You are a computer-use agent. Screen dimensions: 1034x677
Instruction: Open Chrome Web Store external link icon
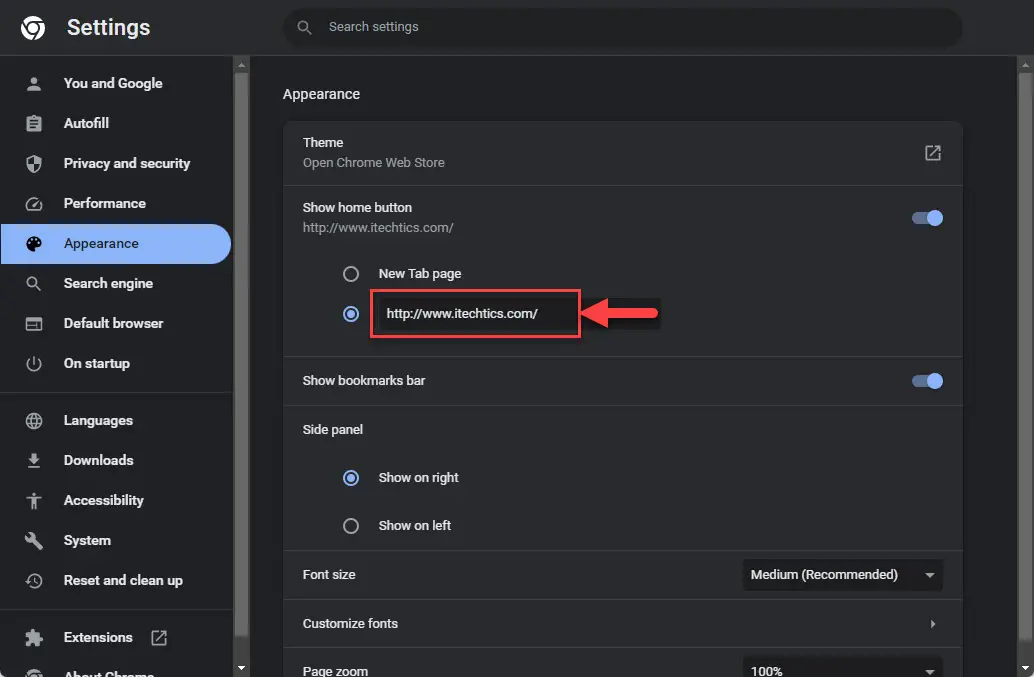click(x=932, y=153)
